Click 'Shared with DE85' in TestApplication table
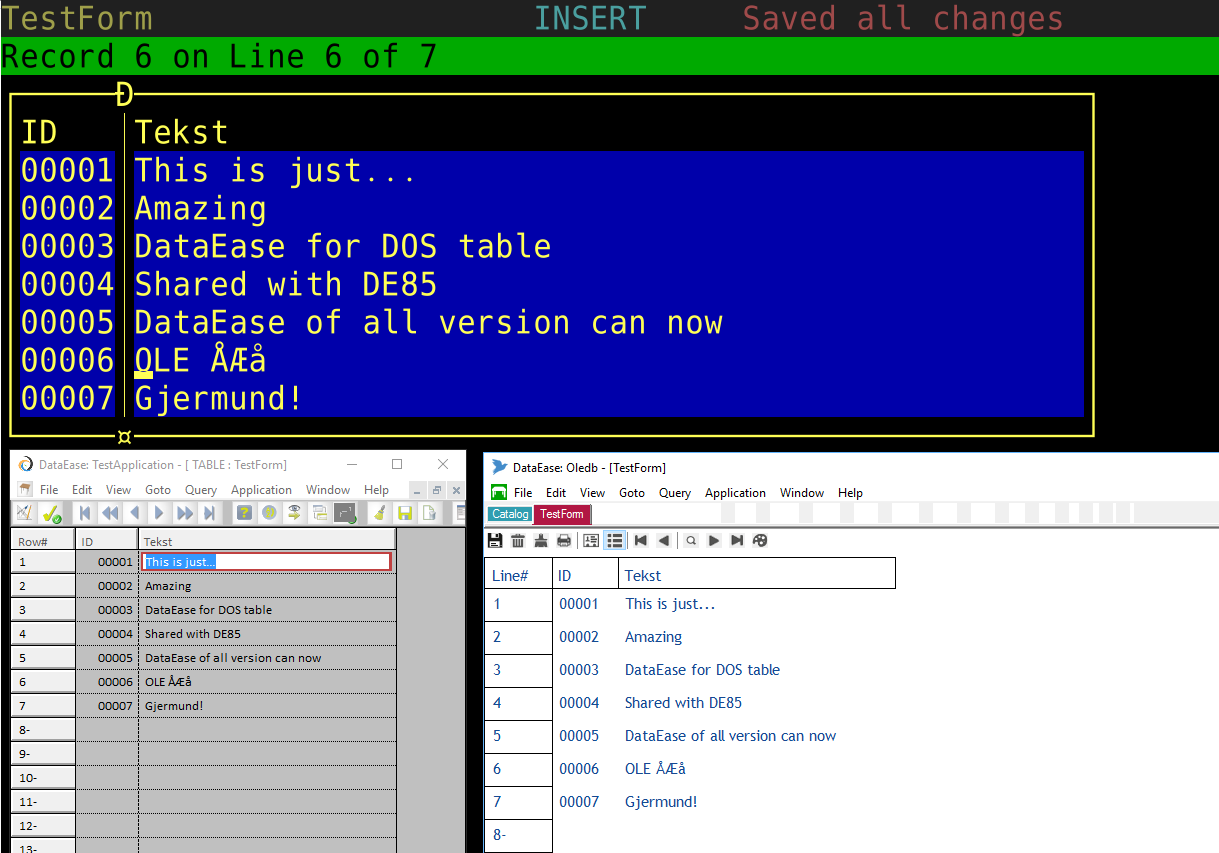1219x853 pixels. pyautogui.click(x=193, y=634)
